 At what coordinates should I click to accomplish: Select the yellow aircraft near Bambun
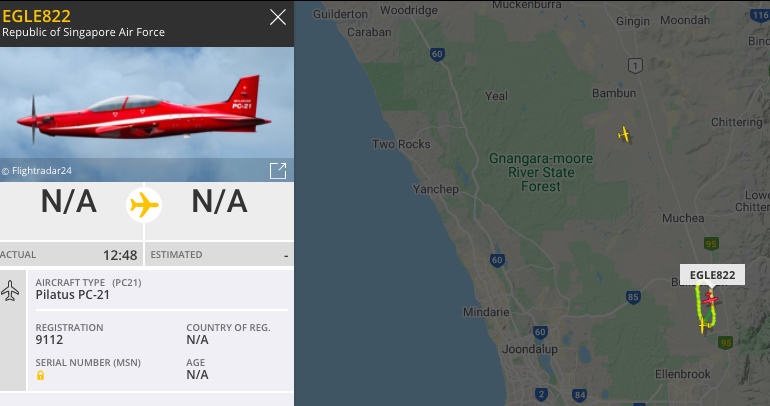[x=624, y=134]
